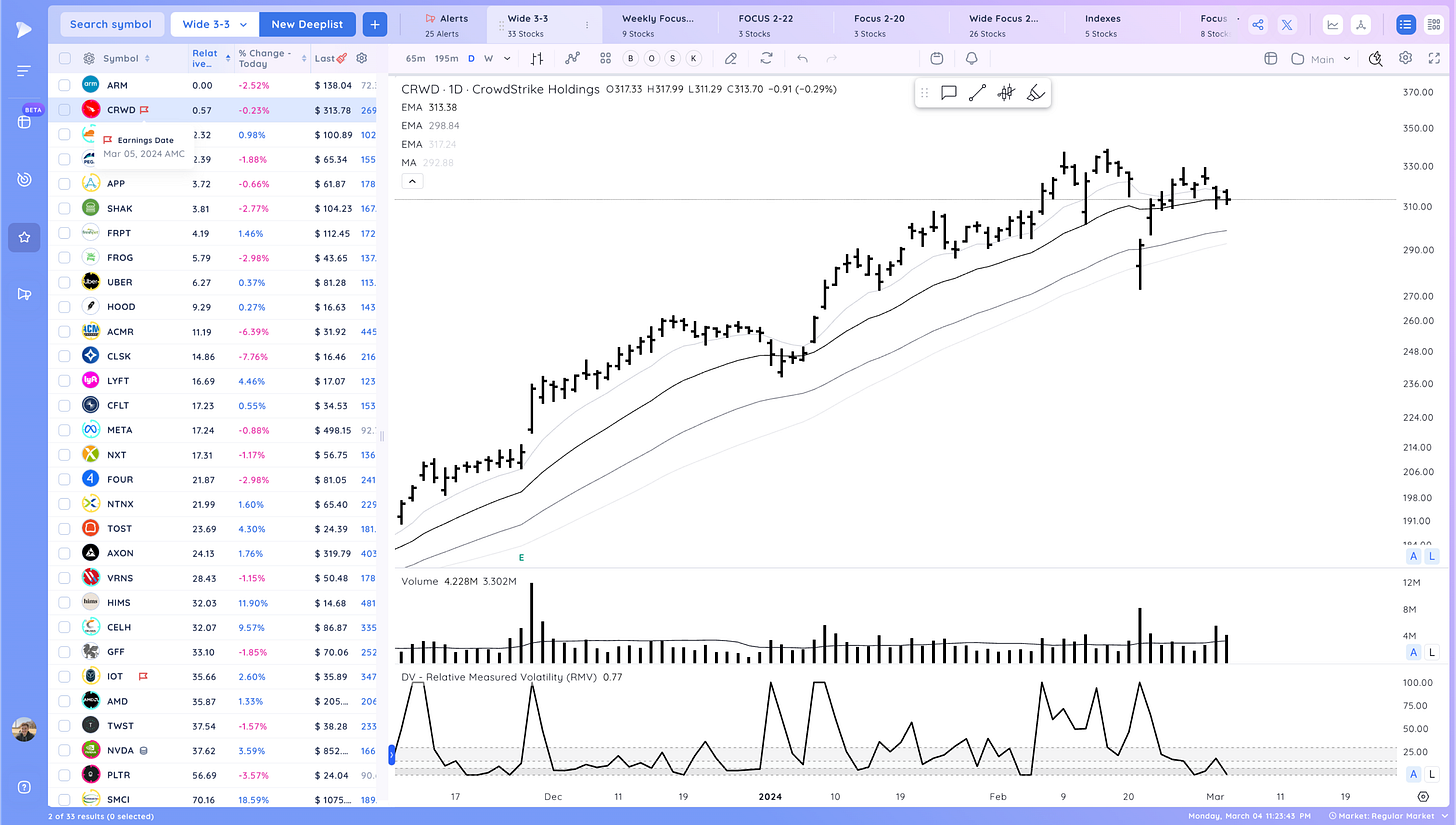Click the fullscreen expand icon
1456x825 pixels.
(1436, 59)
